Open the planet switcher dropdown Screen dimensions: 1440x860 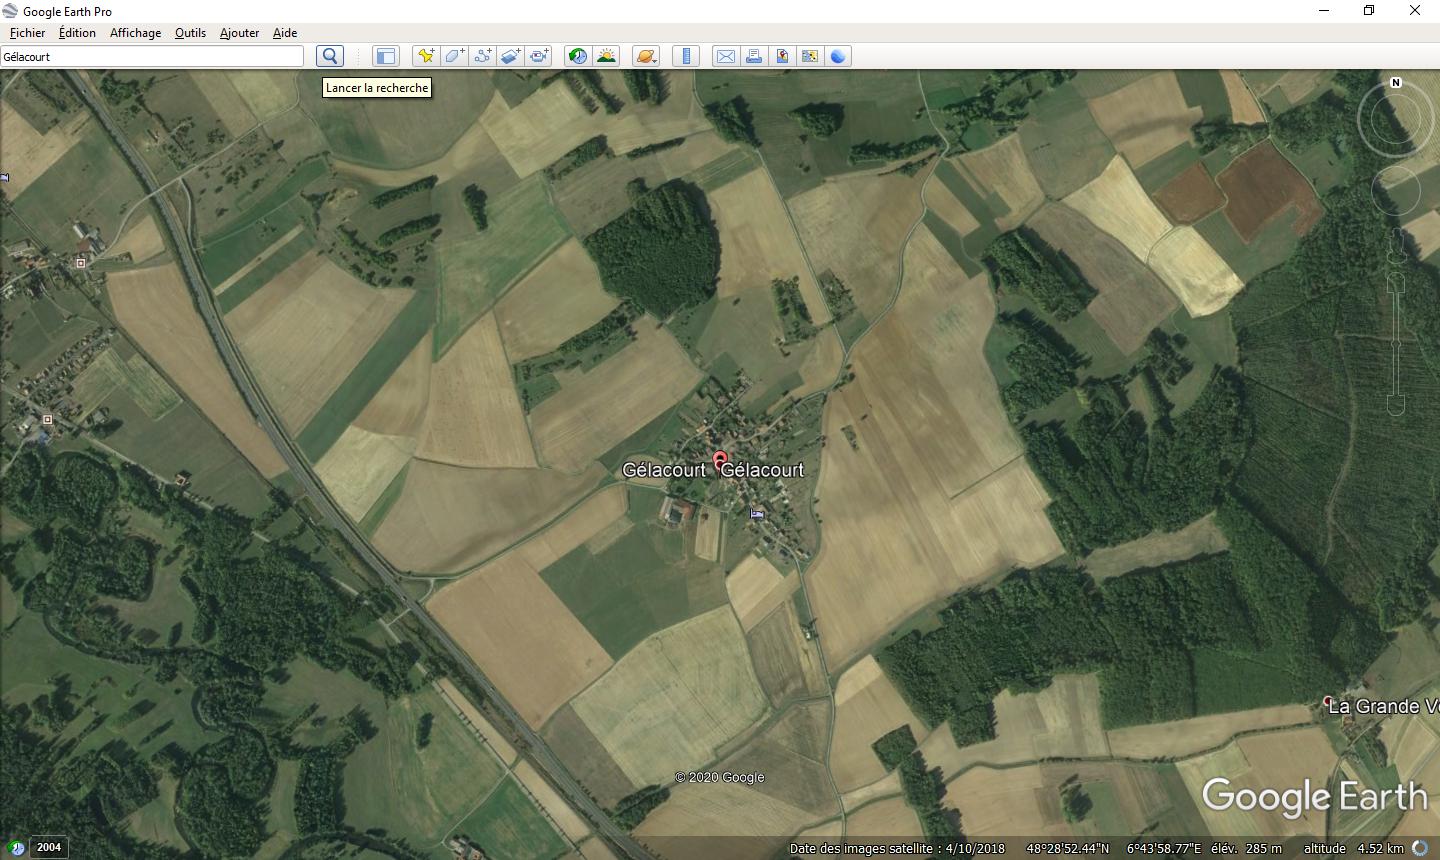646,56
